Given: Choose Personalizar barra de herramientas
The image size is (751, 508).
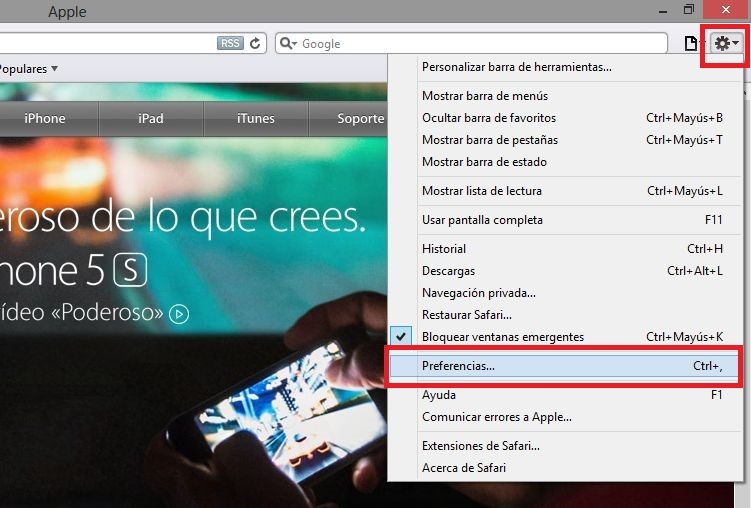Looking at the screenshot, I should pos(516,67).
